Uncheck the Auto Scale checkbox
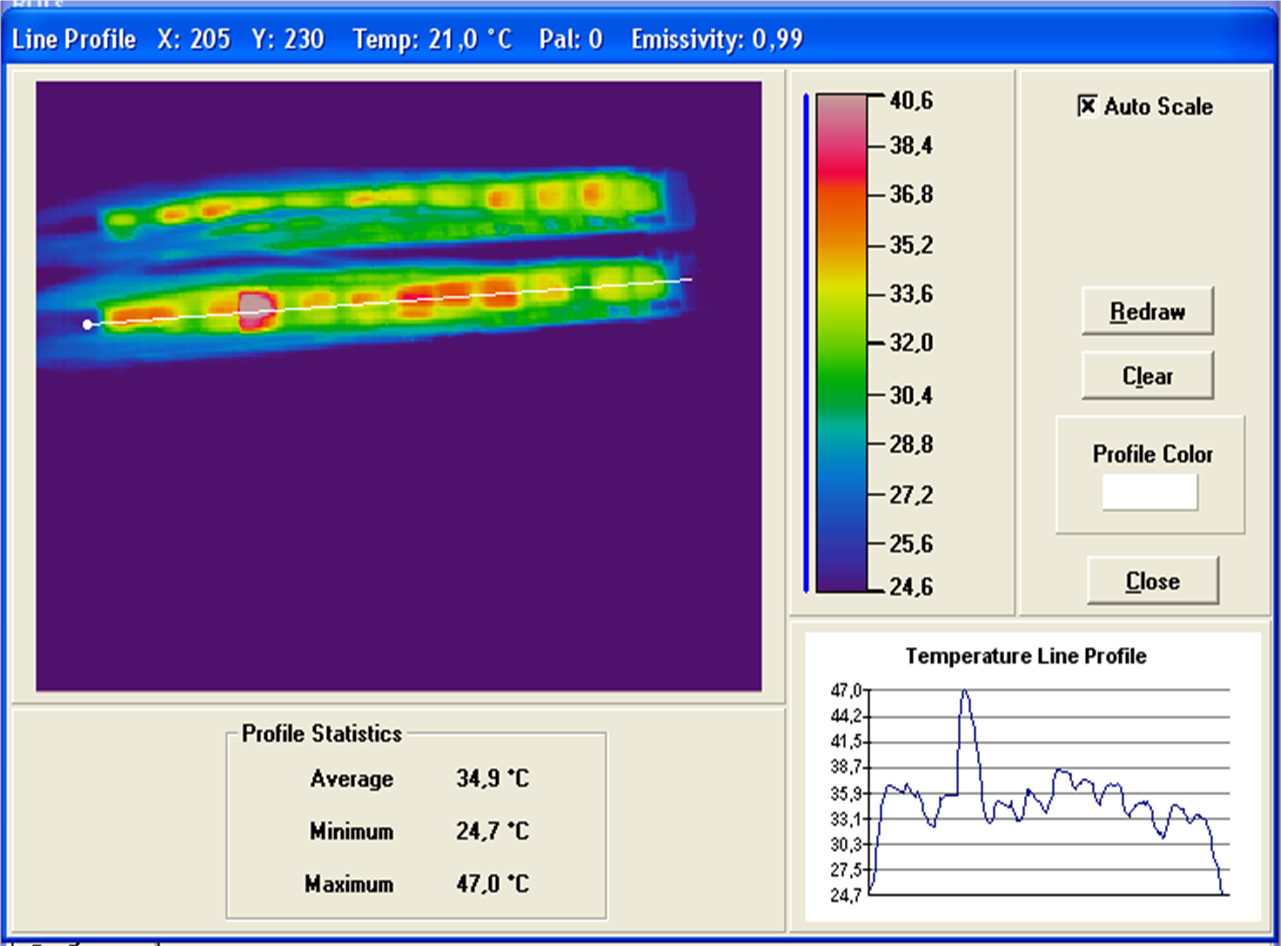 (x=1088, y=106)
